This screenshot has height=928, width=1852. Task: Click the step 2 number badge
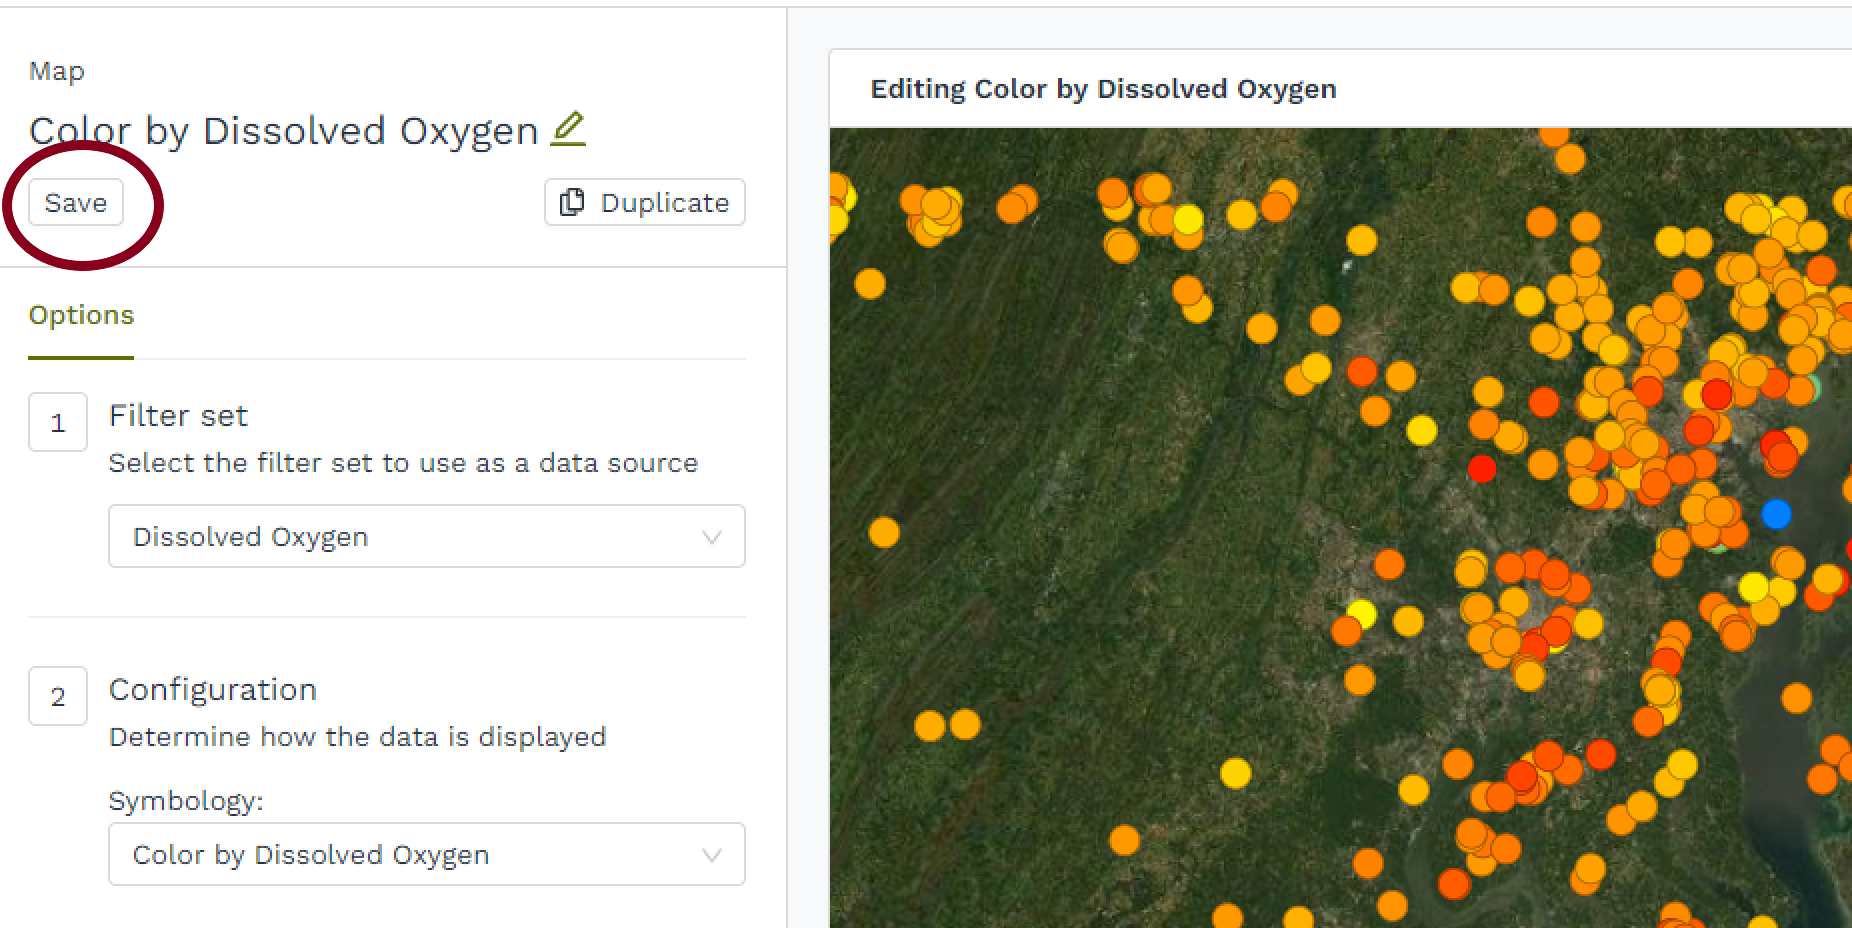click(58, 696)
